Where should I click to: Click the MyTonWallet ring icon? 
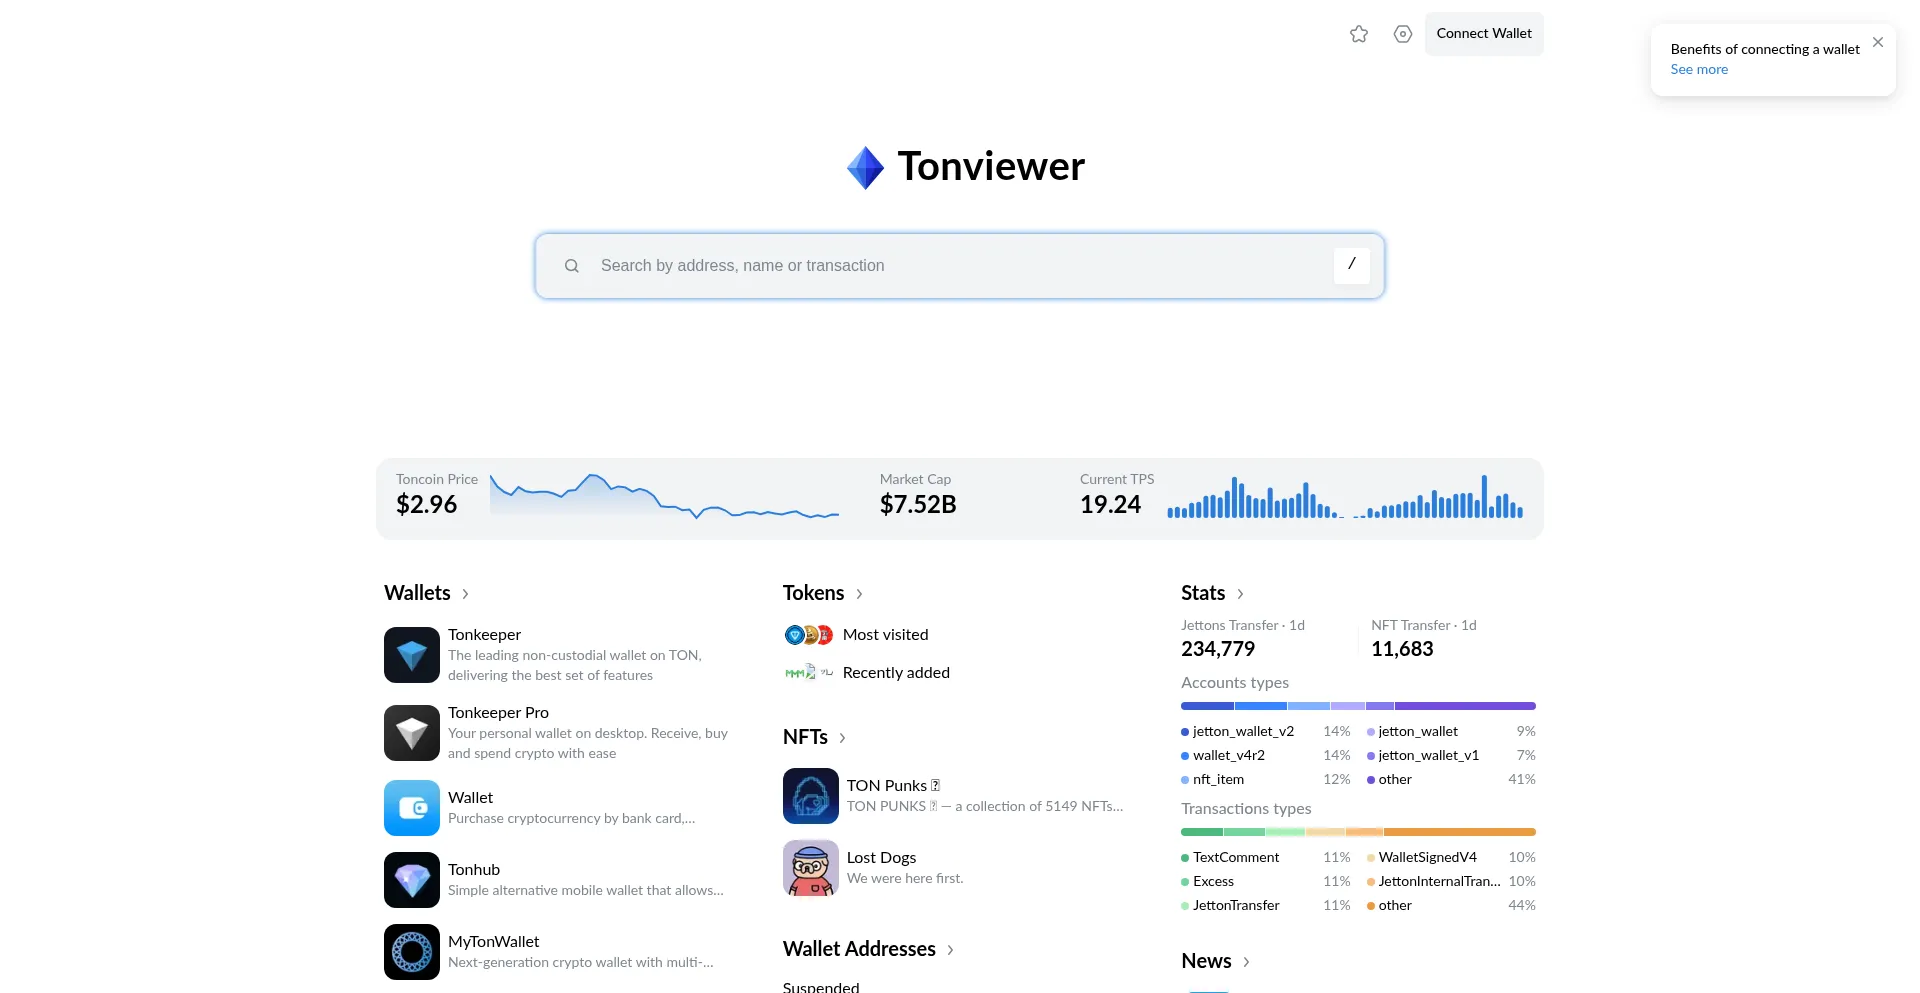tap(412, 952)
